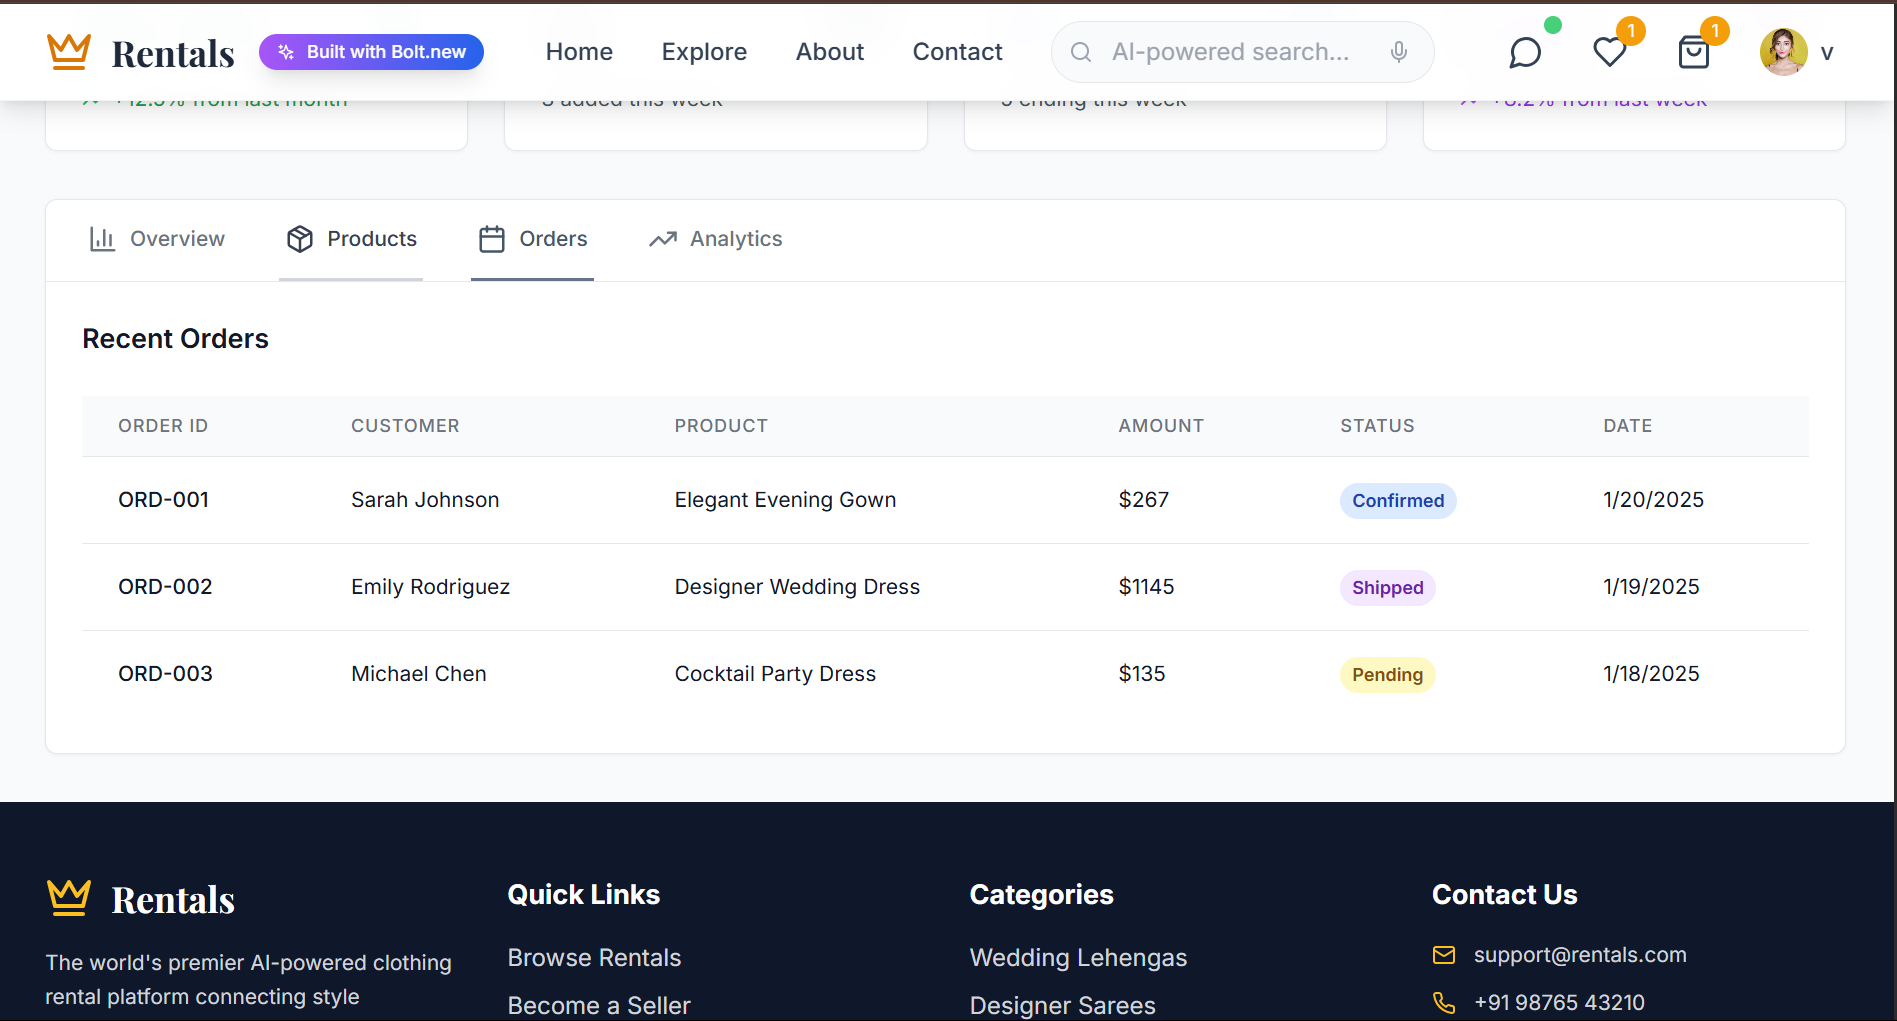The height and width of the screenshot is (1021, 1897).
Task: Click the Confirmed status badge
Action: pyautogui.click(x=1397, y=501)
